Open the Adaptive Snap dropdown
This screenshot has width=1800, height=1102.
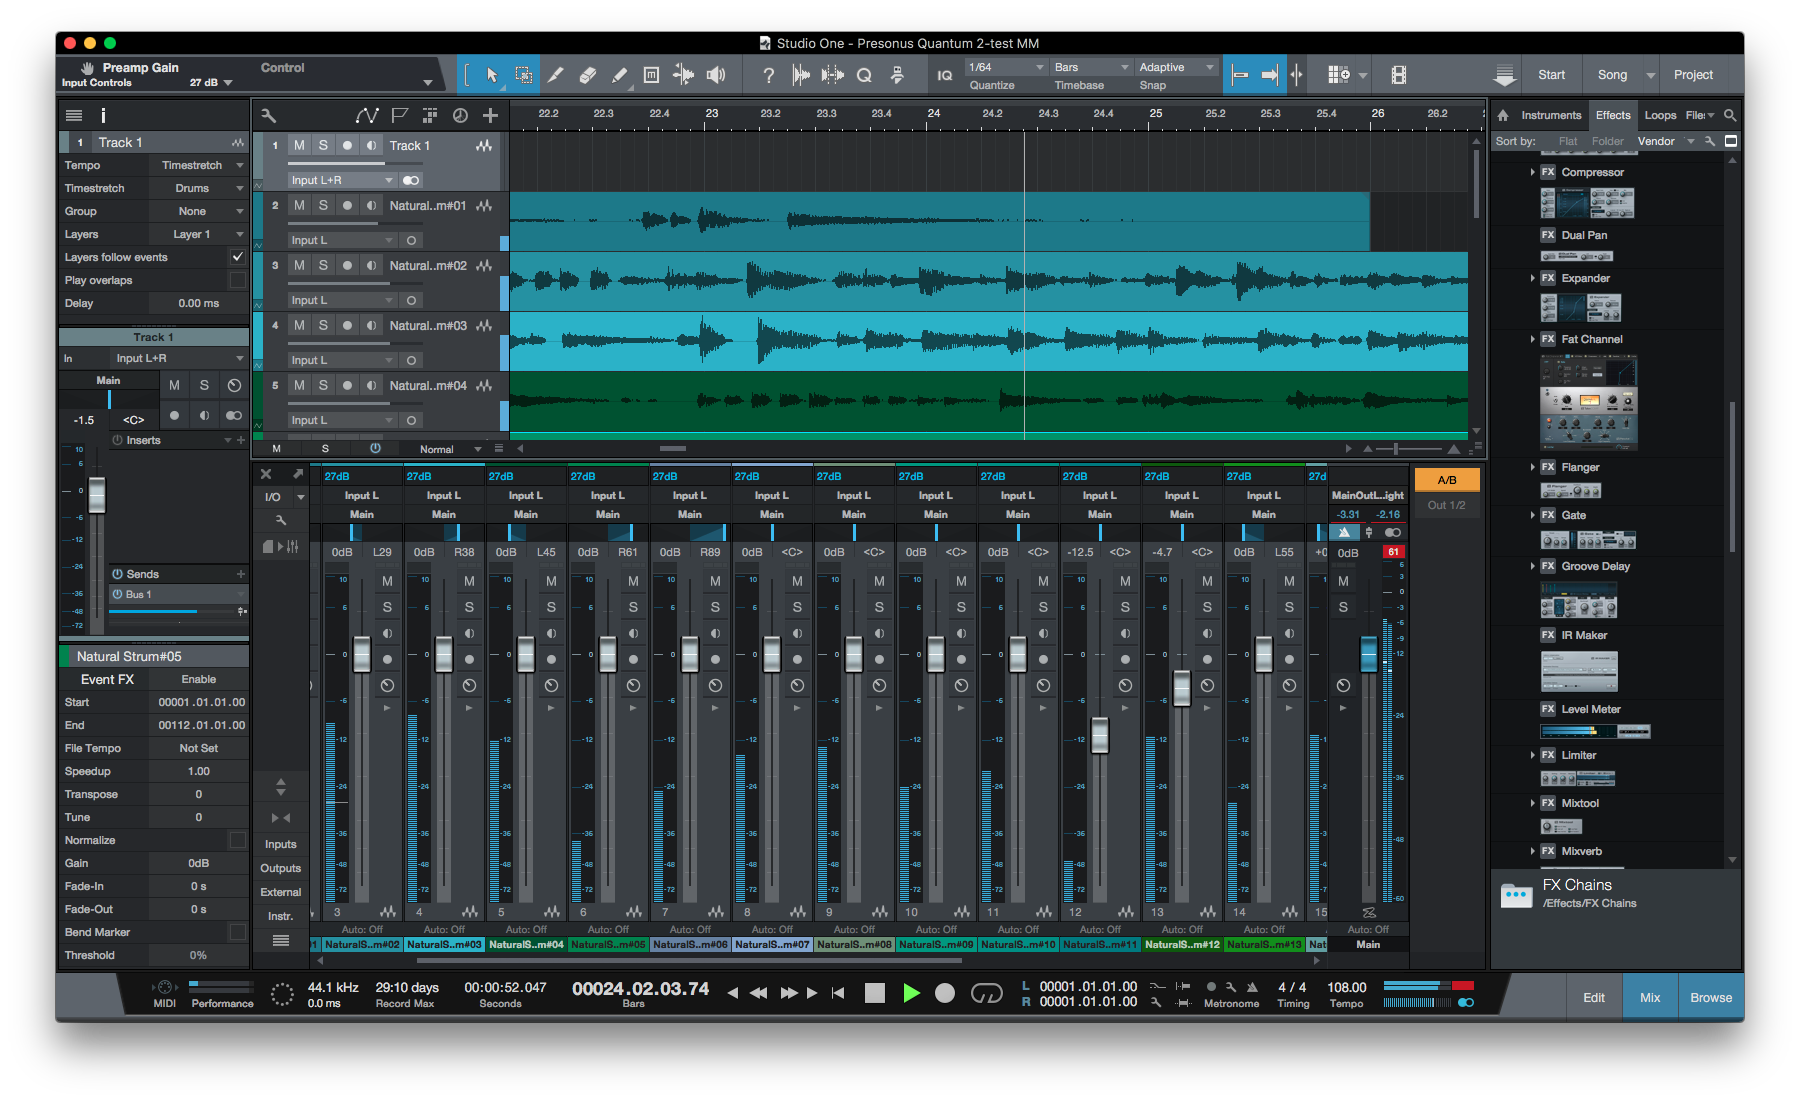(x=1177, y=67)
